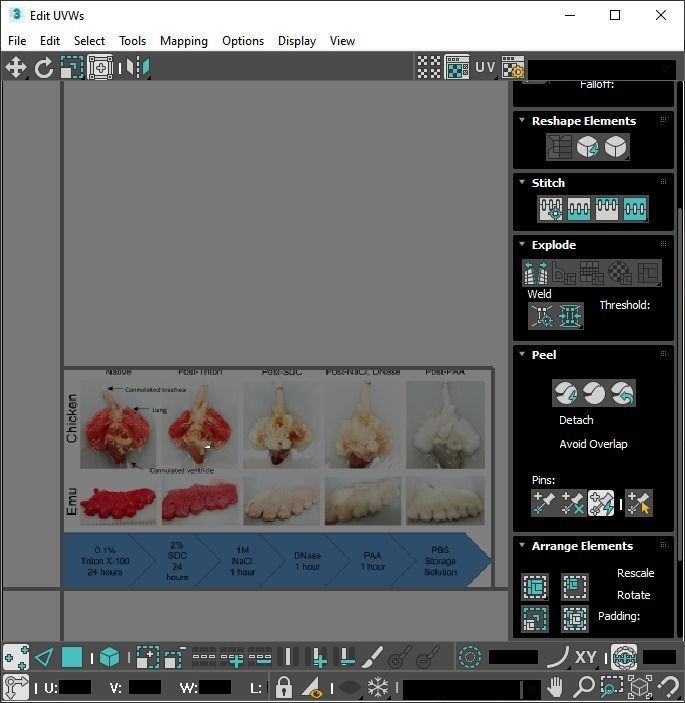This screenshot has width=685, height=703.
Task: Click the Select Pinned icon with cursor arrow
Action: [x=639, y=503]
